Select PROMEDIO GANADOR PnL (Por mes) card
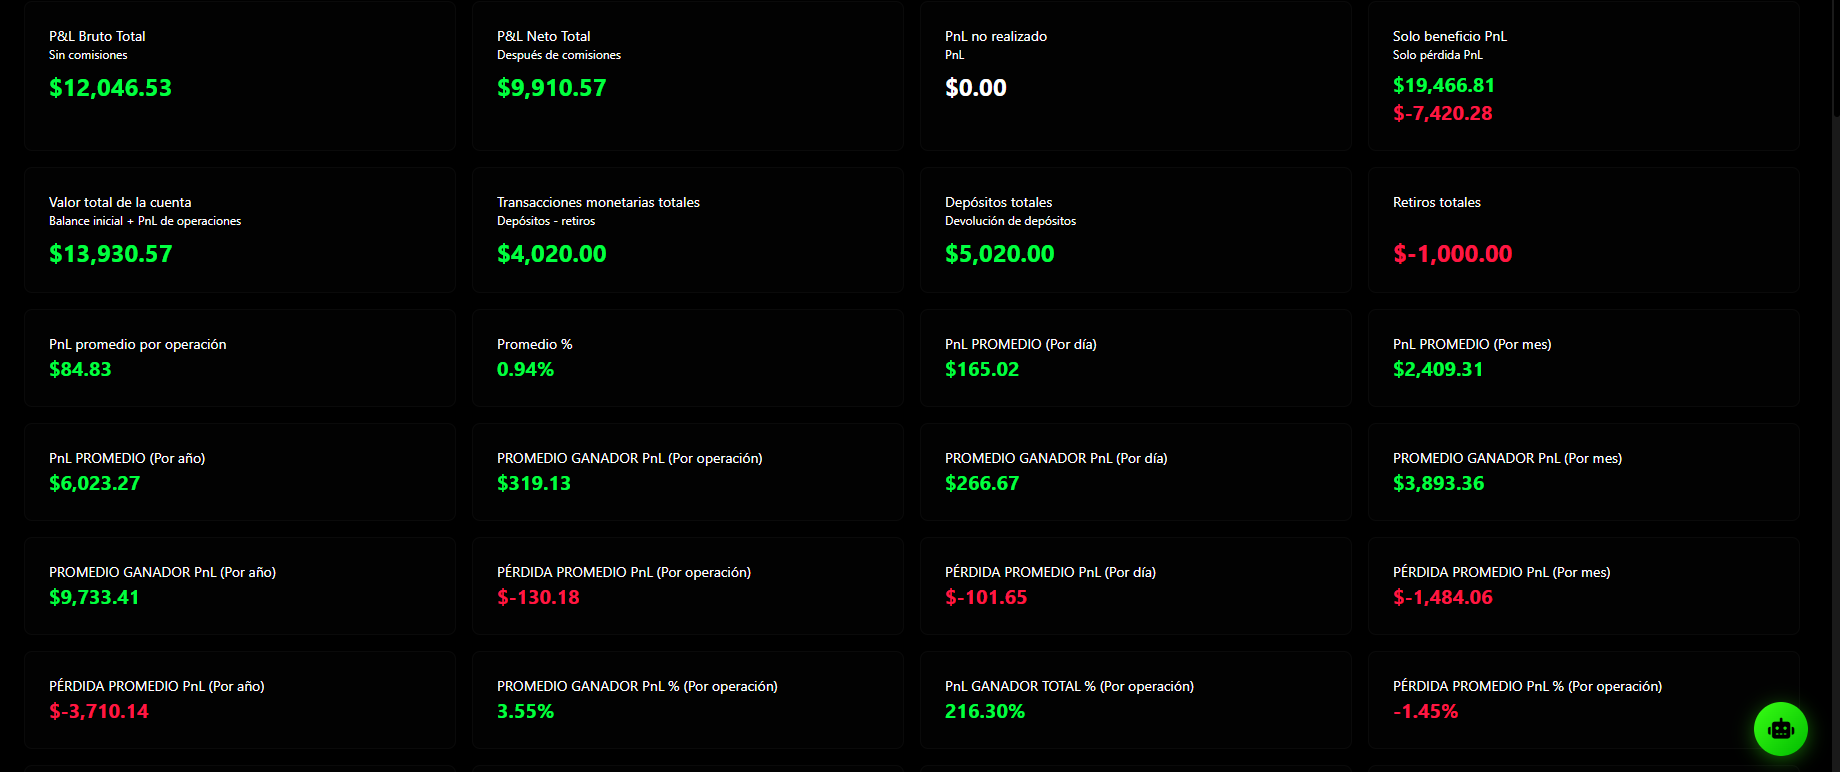The image size is (1840, 772). [x=1583, y=472]
